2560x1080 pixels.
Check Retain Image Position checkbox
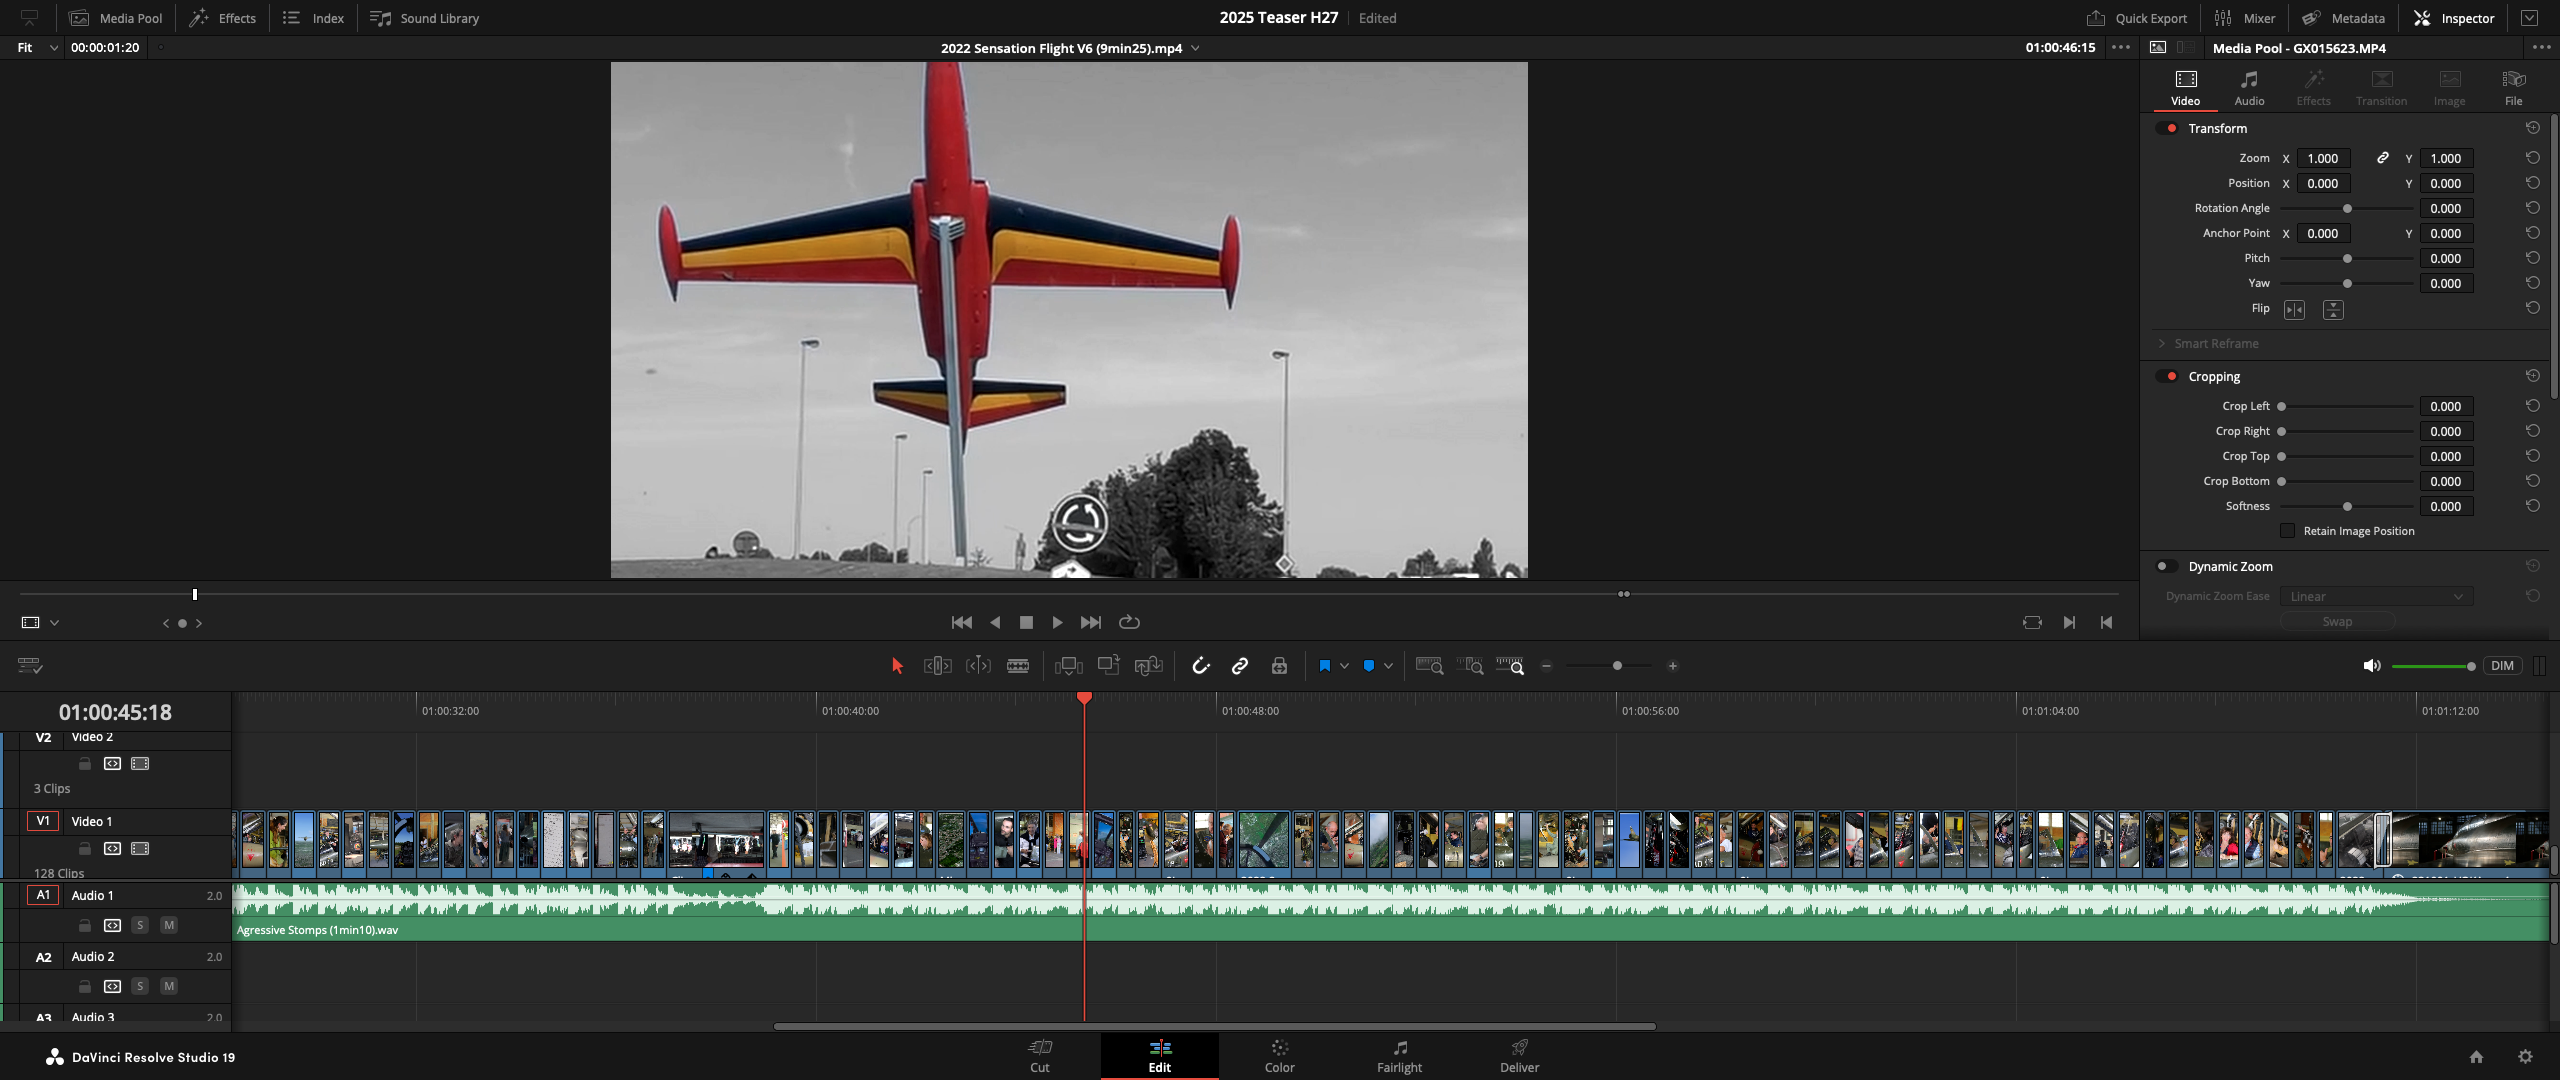point(2287,531)
